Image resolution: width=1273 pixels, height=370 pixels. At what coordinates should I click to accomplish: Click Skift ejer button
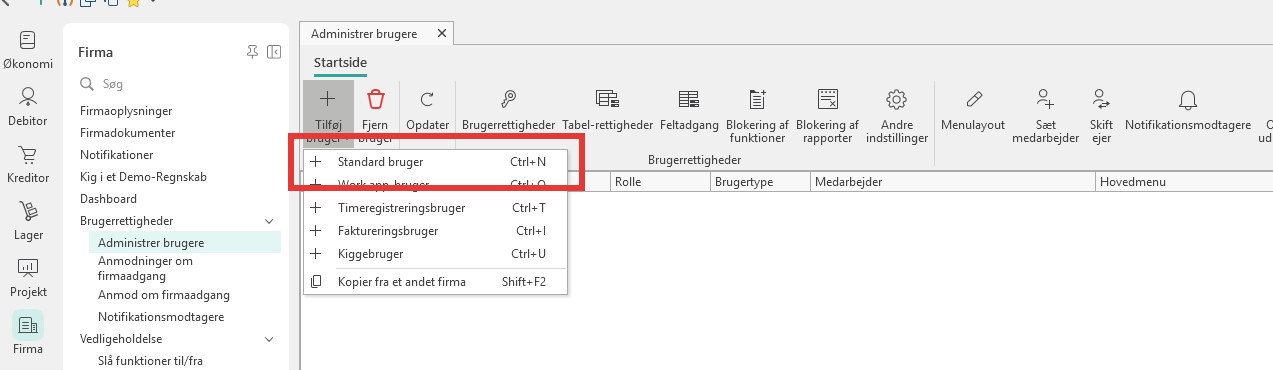click(x=1101, y=115)
